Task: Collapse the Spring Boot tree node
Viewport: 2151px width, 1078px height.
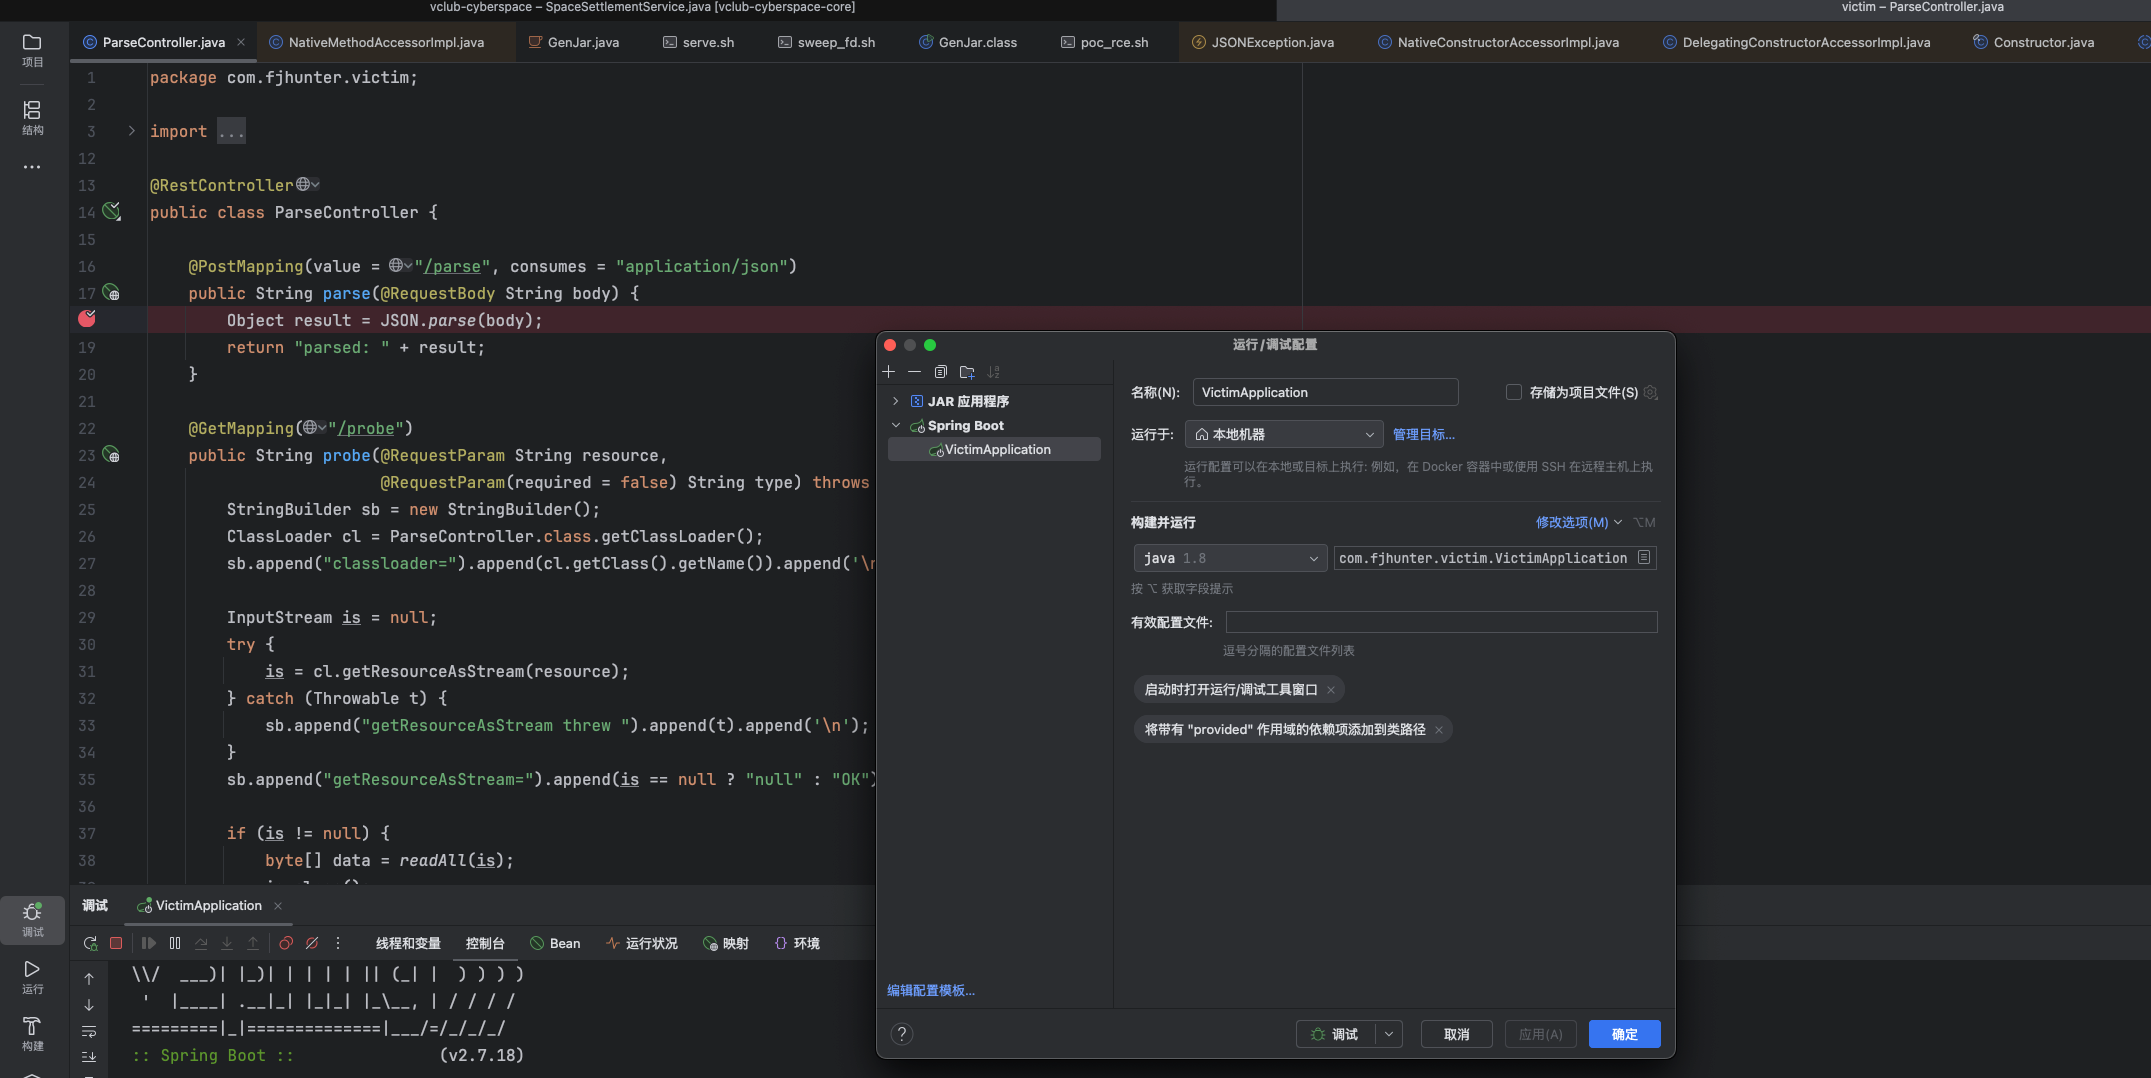Action: pyautogui.click(x=896, y=425)
